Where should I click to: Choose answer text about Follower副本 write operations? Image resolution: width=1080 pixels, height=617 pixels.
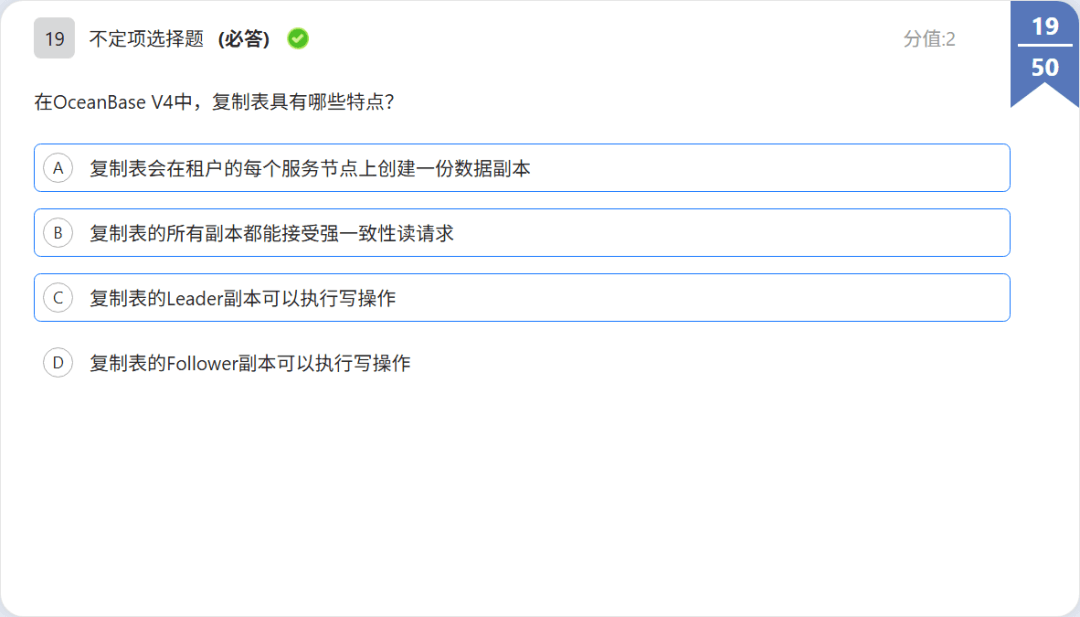[250, 363]
